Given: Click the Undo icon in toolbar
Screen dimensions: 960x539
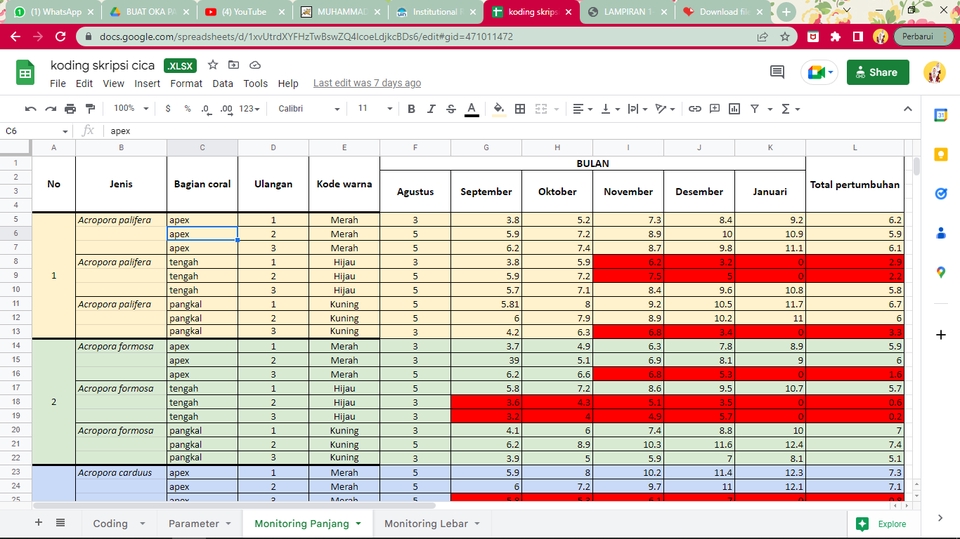Looking at the screenshot, I should [30, 109].
